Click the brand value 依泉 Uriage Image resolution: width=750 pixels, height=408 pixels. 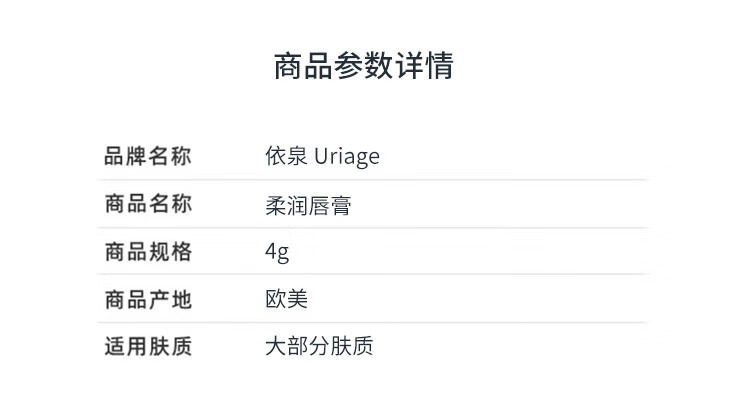[322, 156]
